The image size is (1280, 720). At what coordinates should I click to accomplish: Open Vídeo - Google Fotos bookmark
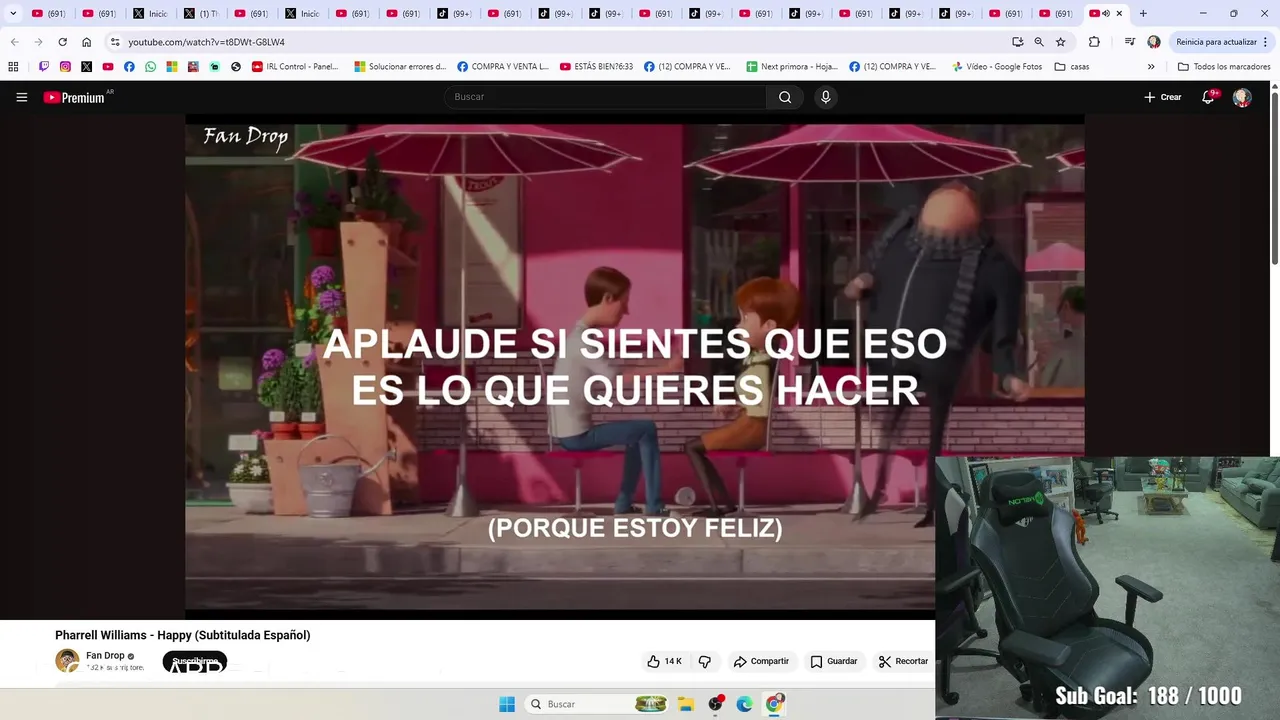(x=996, y=67)
